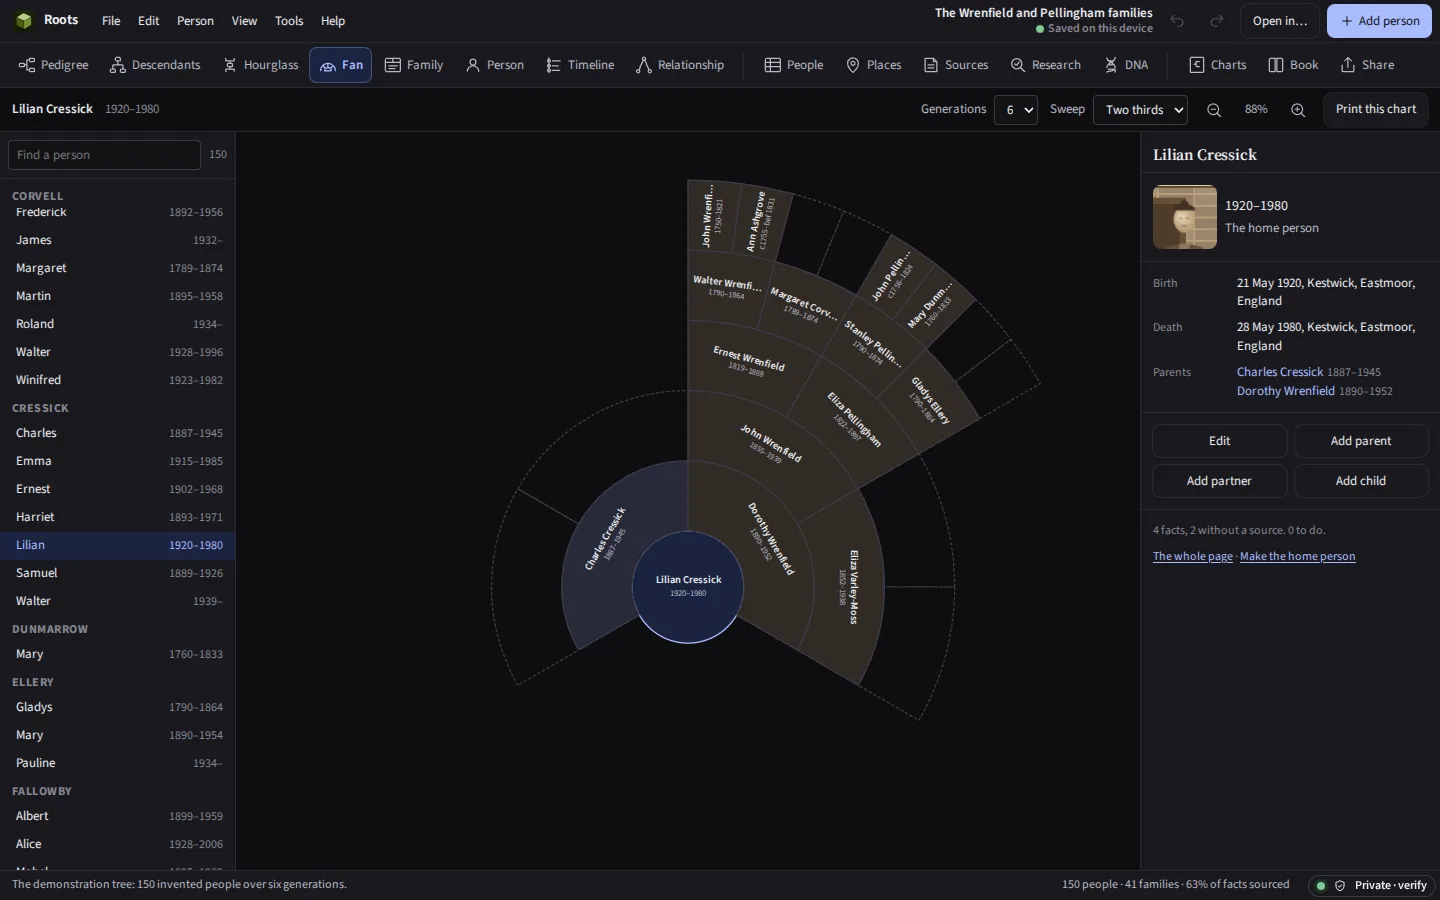Viewport: 1440px width, 900px height.
Task: Select the Fan chart view
Action: point(341,65)
